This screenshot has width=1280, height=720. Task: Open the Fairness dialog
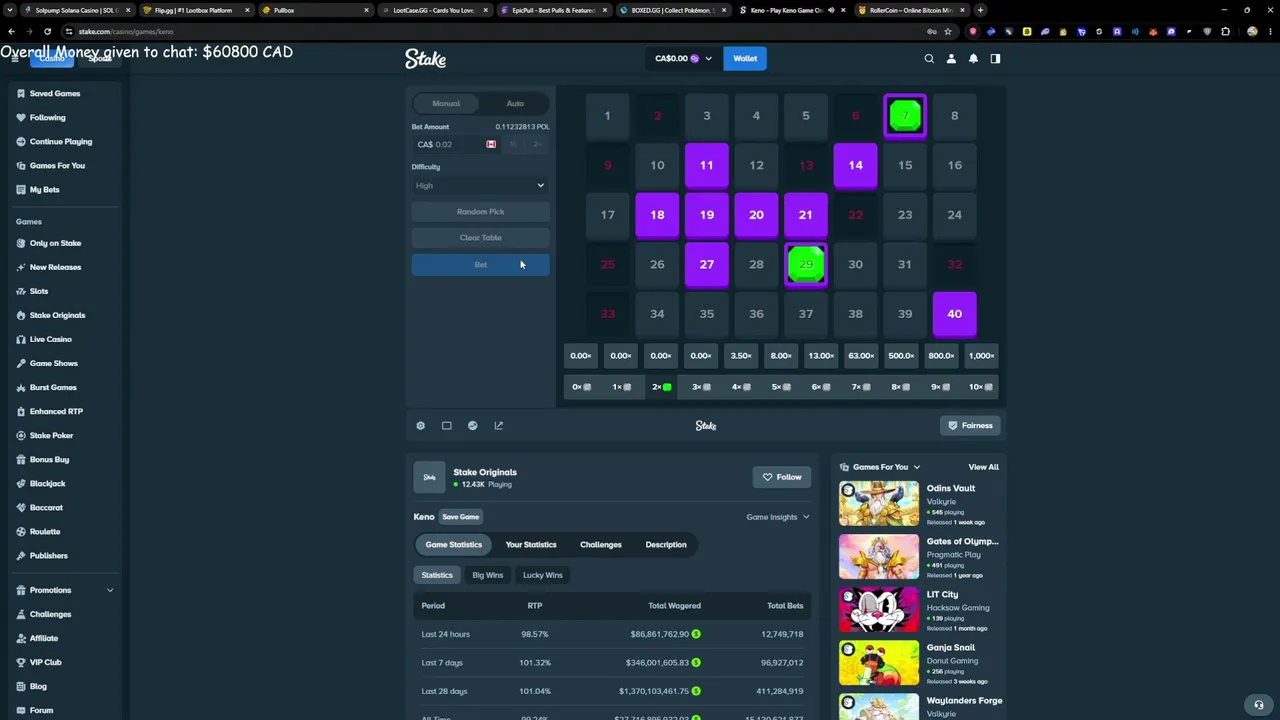pyautogui.click(x=971, y=426)
